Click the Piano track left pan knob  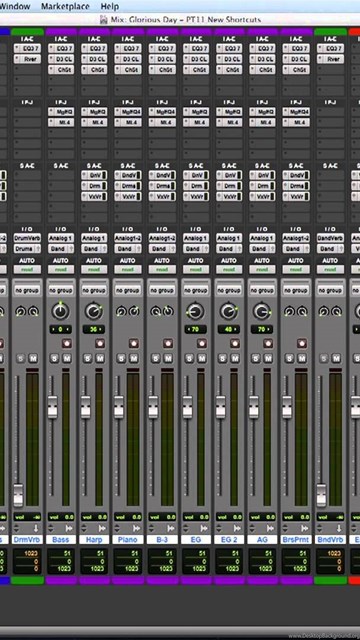click(121, 312)
